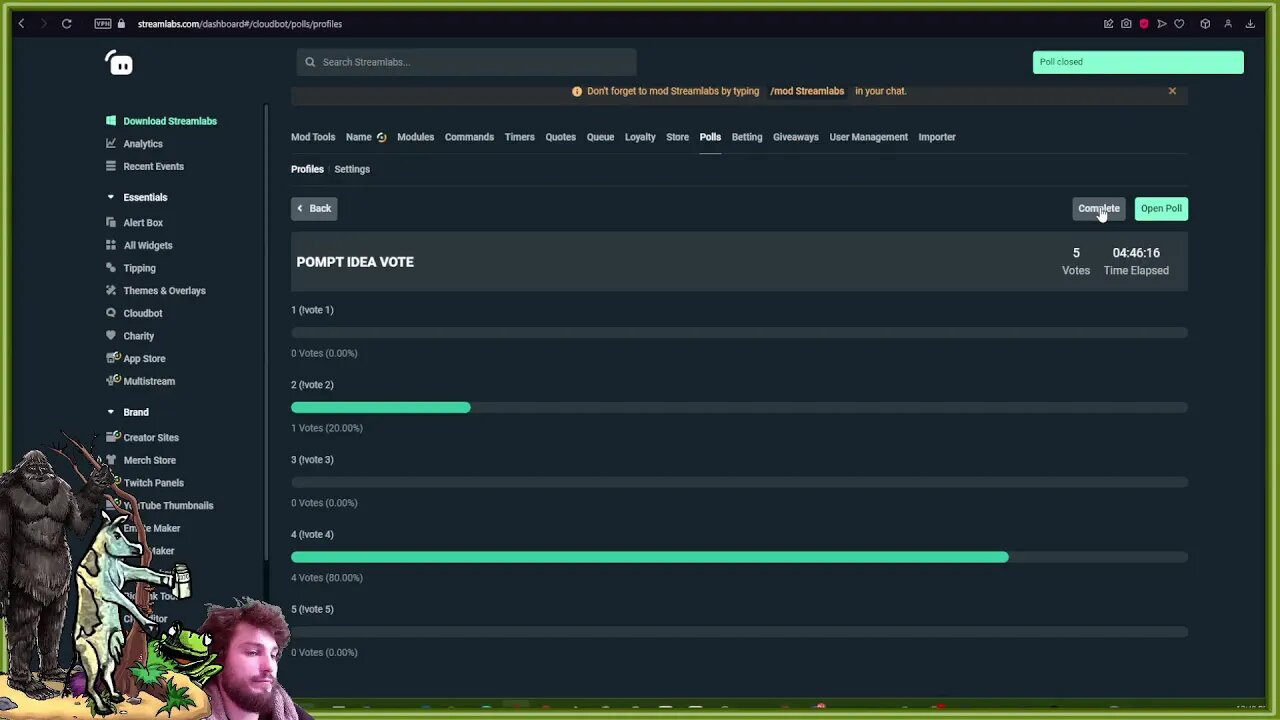The height and width of the screenshot is (720, 1280).
Task: Open YouTube Thumbnails in sidebar
Action: [x=168, y=506]
